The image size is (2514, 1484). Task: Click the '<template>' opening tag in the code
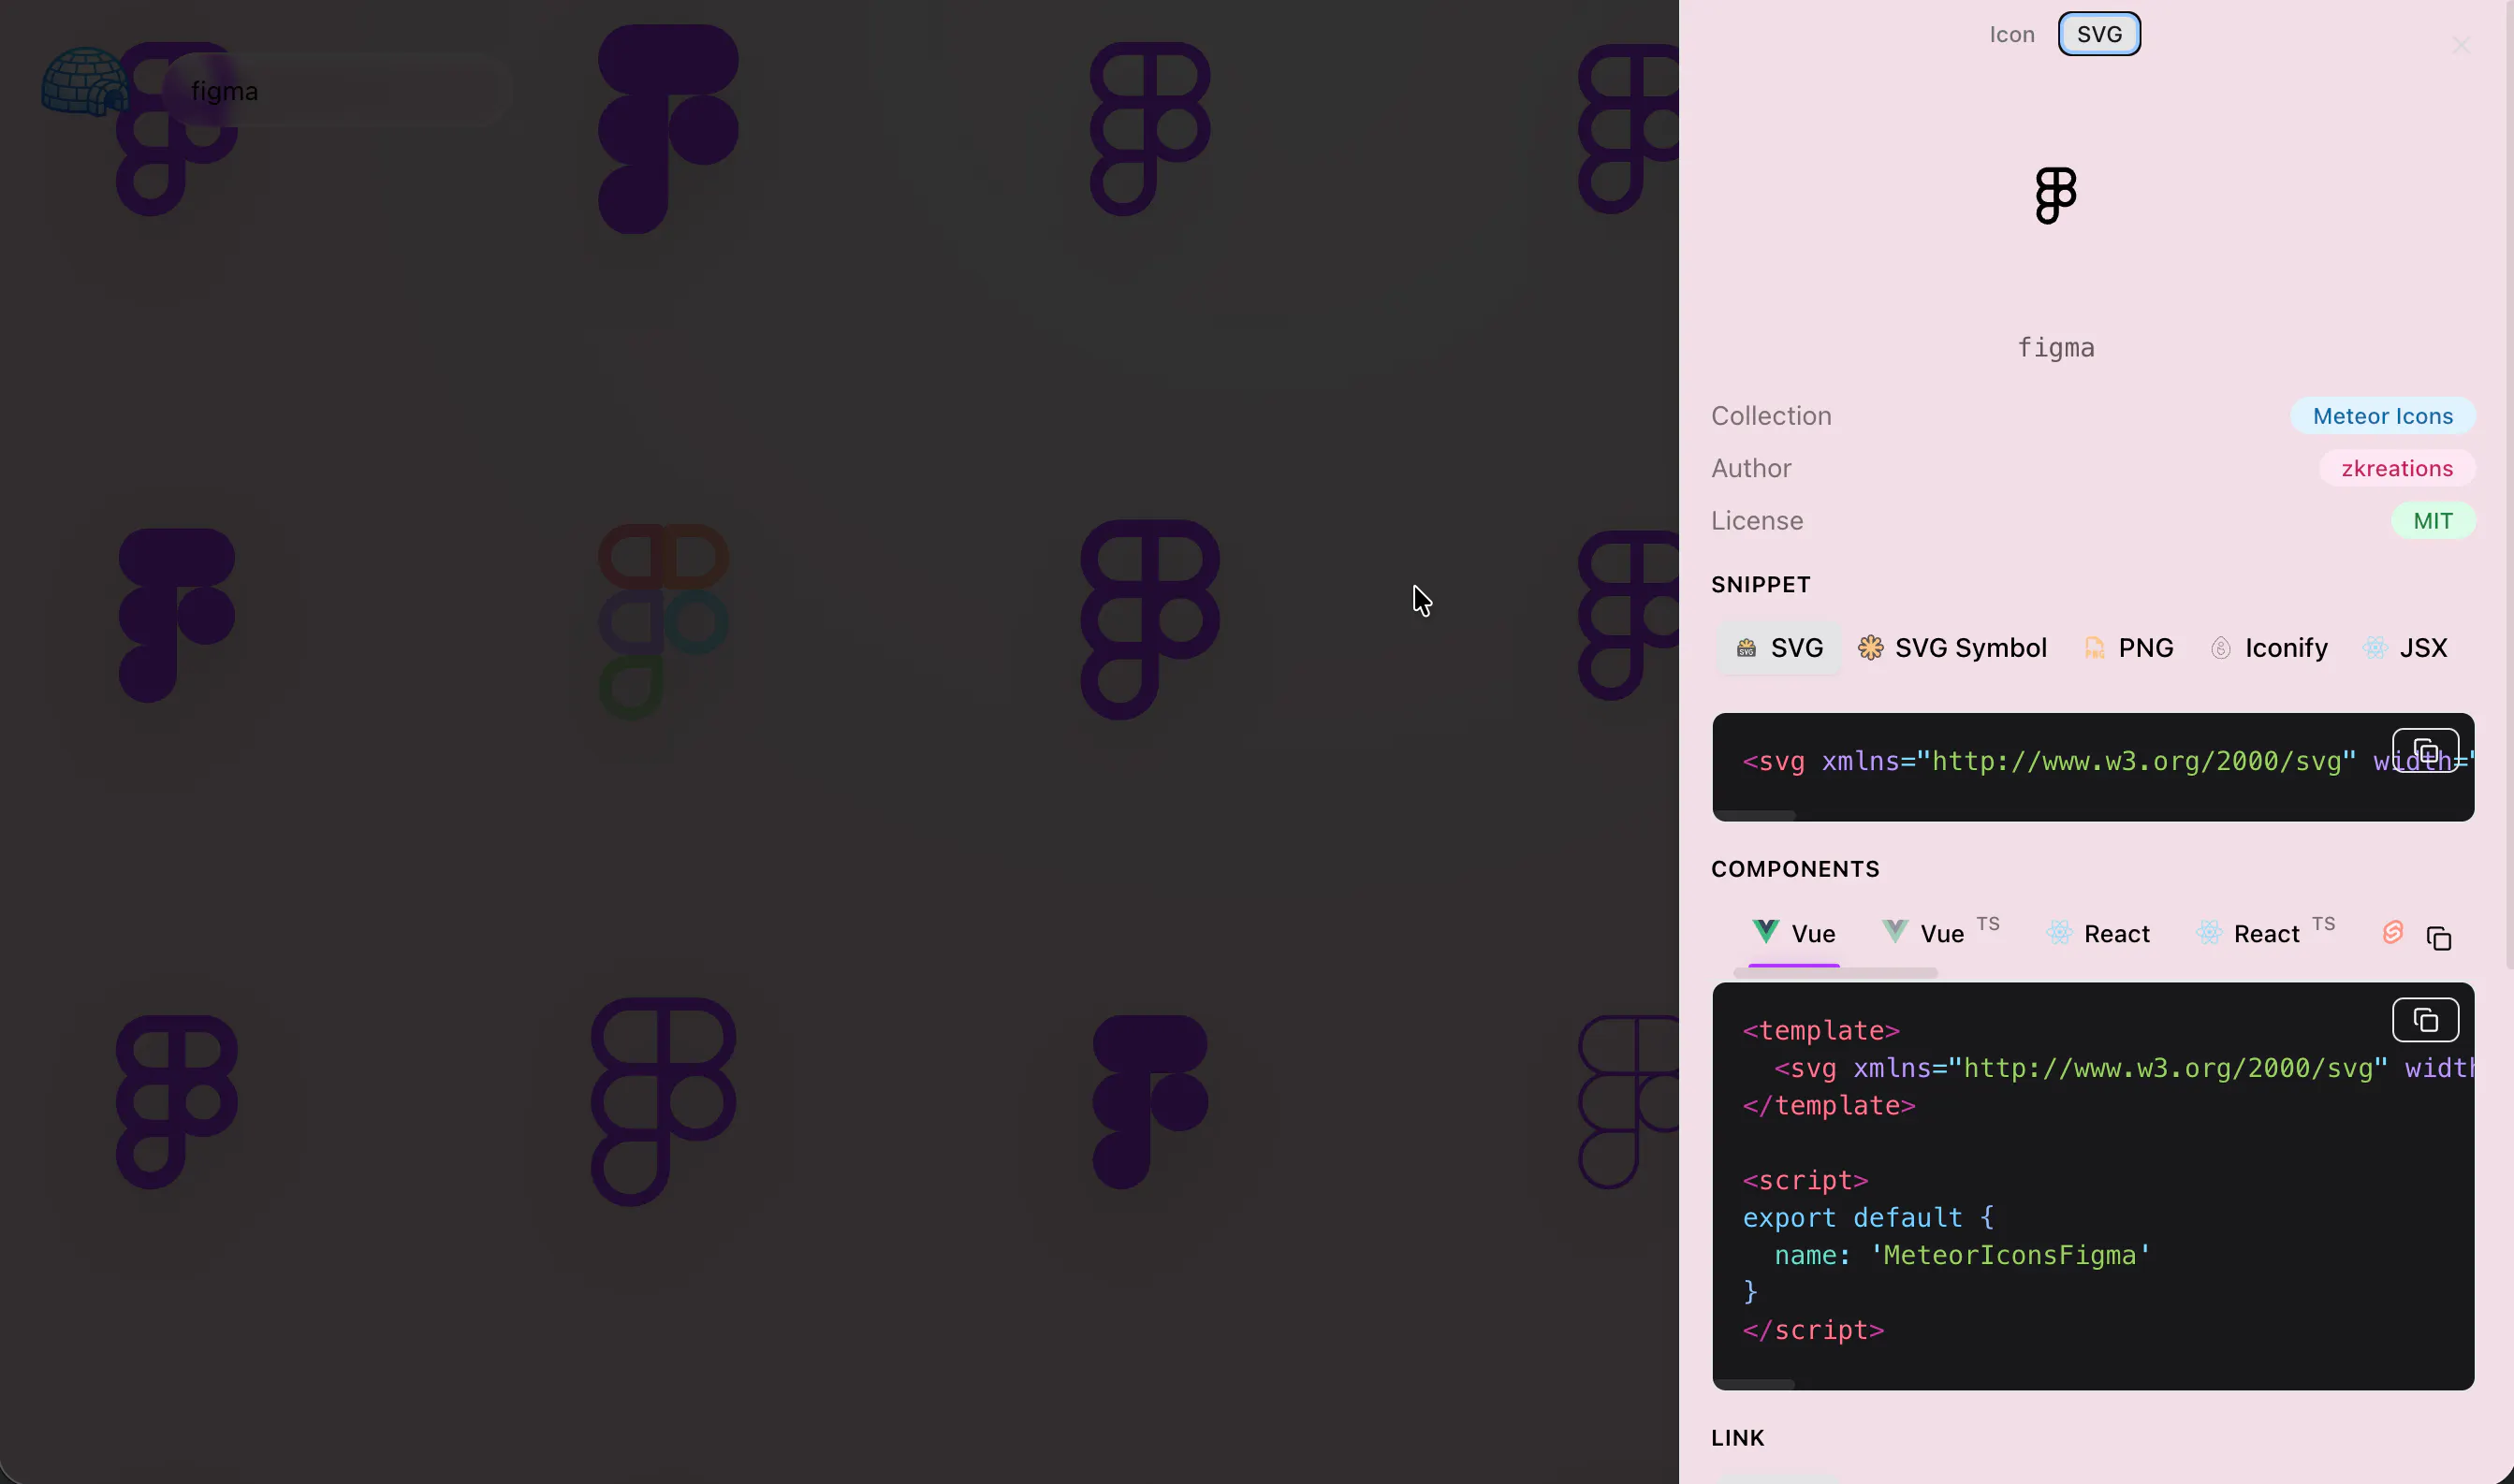1821,1031
